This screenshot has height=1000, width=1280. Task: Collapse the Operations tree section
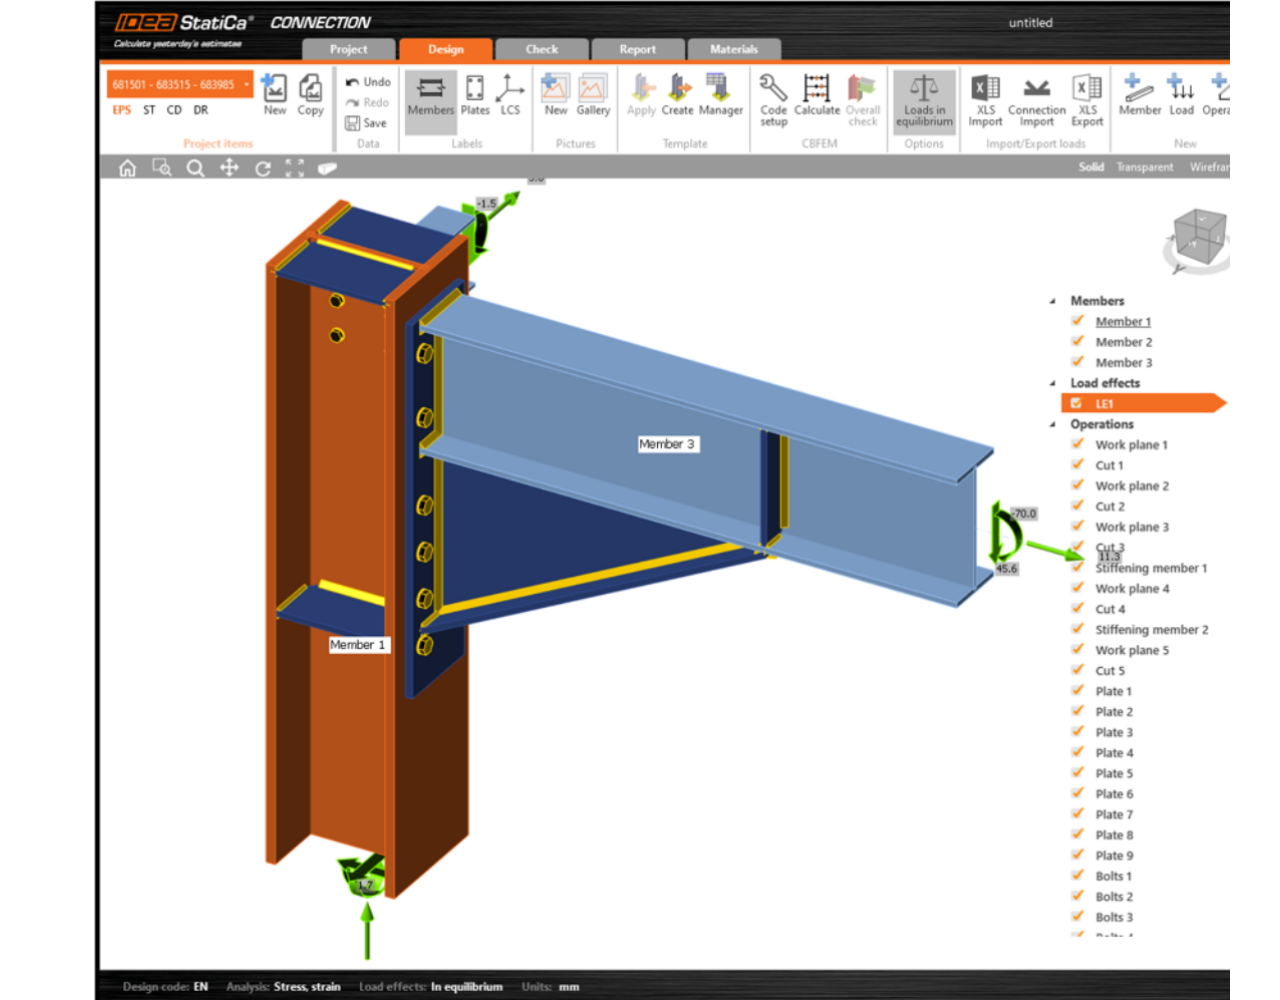tap(1051, 424)
